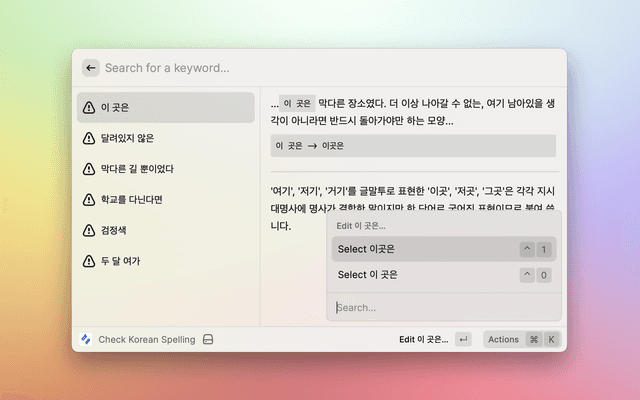The height and width of the screenshot is (400, 640).
Task: Click the '이 곳은 → 이곳은' correction box
Action: point(412,146)
